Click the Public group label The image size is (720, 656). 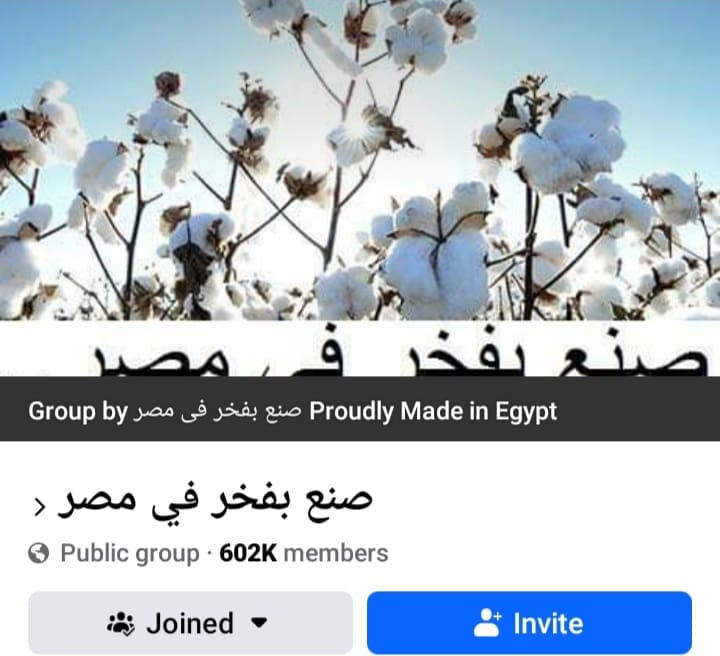pos(130,553)
